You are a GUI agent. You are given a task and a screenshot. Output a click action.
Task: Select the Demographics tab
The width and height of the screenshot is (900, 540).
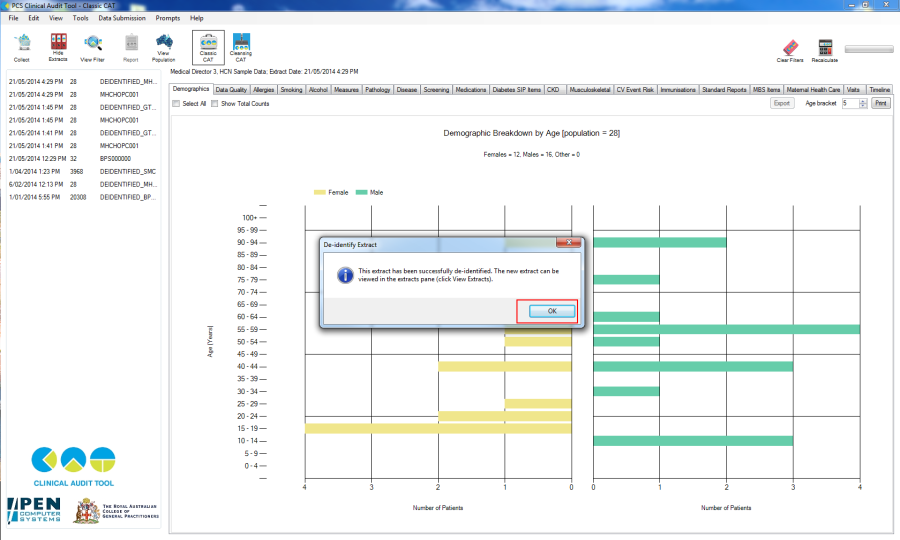pos(191,89)
